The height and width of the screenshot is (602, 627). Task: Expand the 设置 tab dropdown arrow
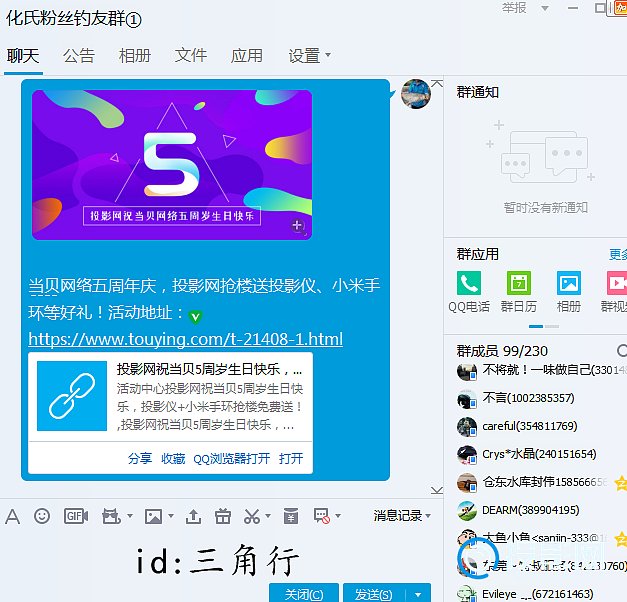coord(328,54)
